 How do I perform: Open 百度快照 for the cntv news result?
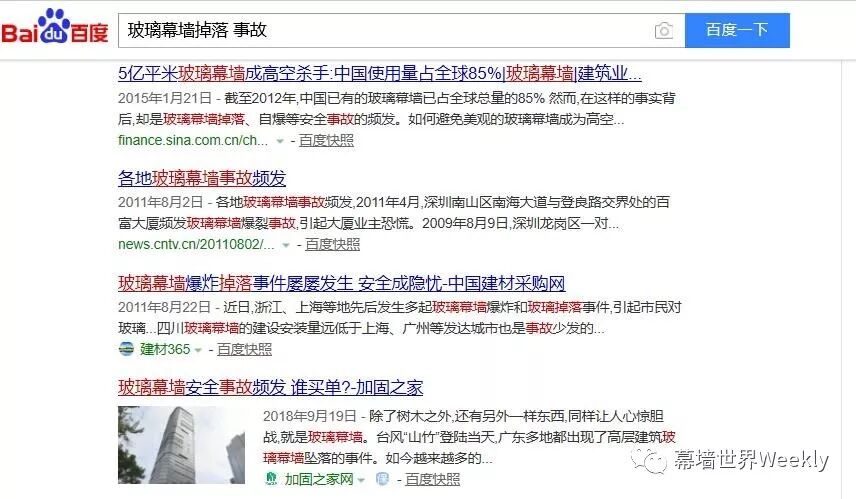coord(332,245)
